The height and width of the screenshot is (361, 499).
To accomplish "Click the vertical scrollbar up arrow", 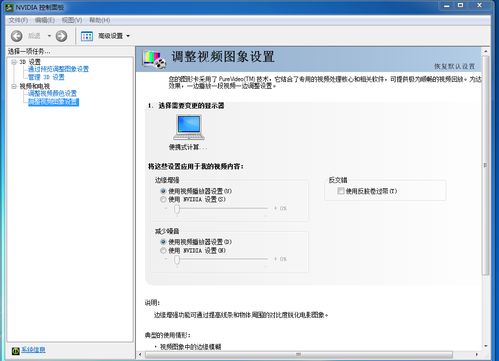I will click(x=485, y=51).
